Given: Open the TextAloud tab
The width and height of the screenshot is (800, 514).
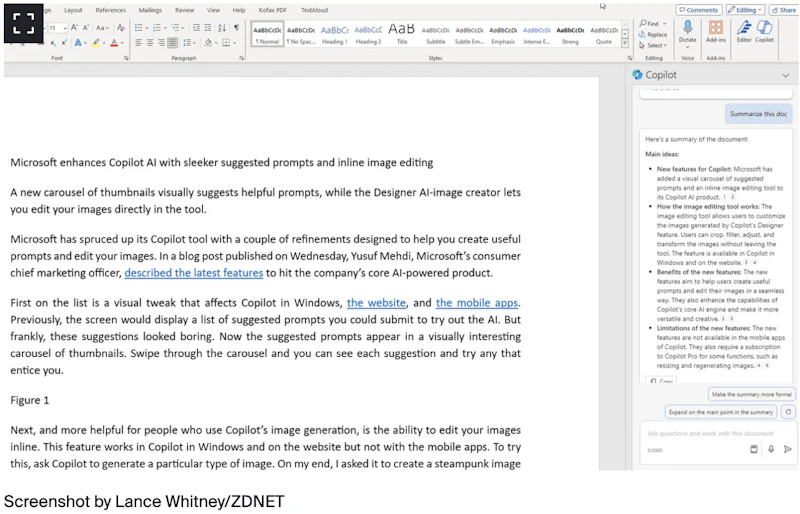Looking at the screenshot, I should pos(314,10).
